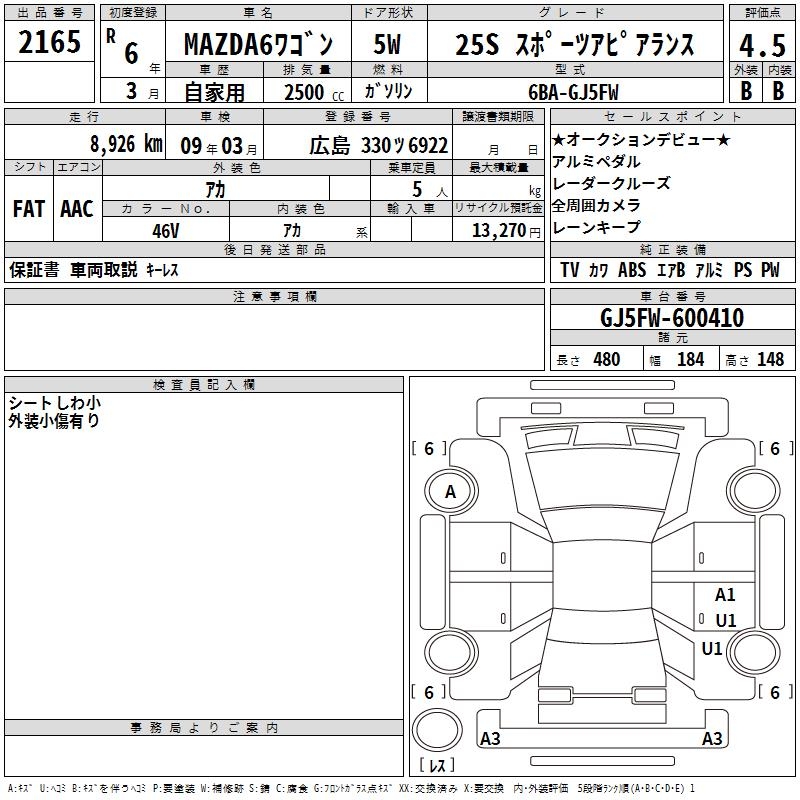Click the front-right wheel circle
The height and width of the screenshot is (800, 800).
click(754, 492)
